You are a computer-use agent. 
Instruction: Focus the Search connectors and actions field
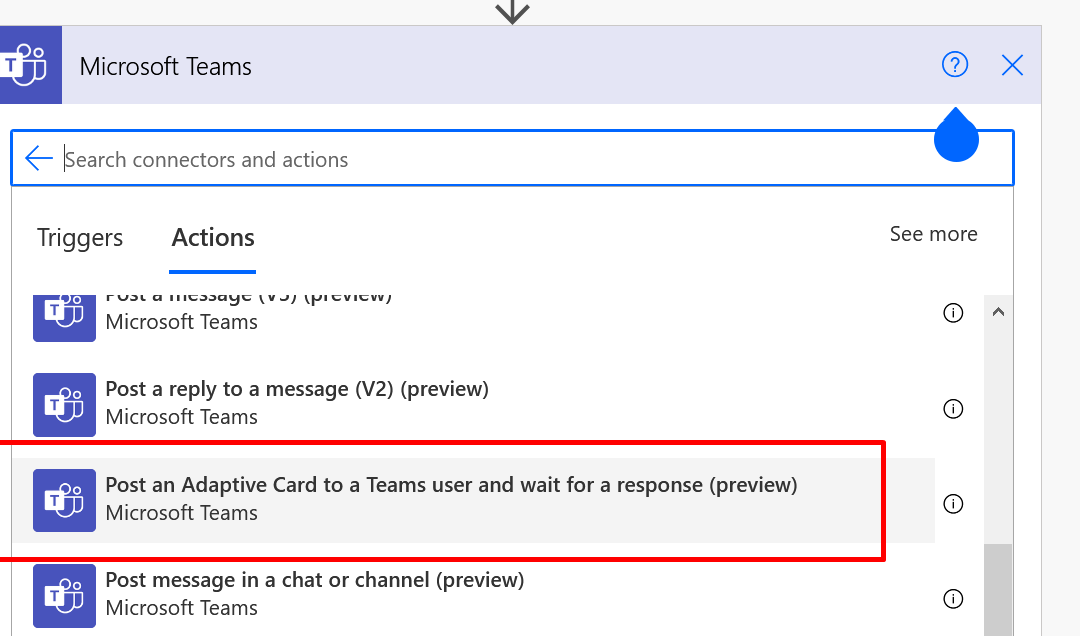[x=512, y=158]
